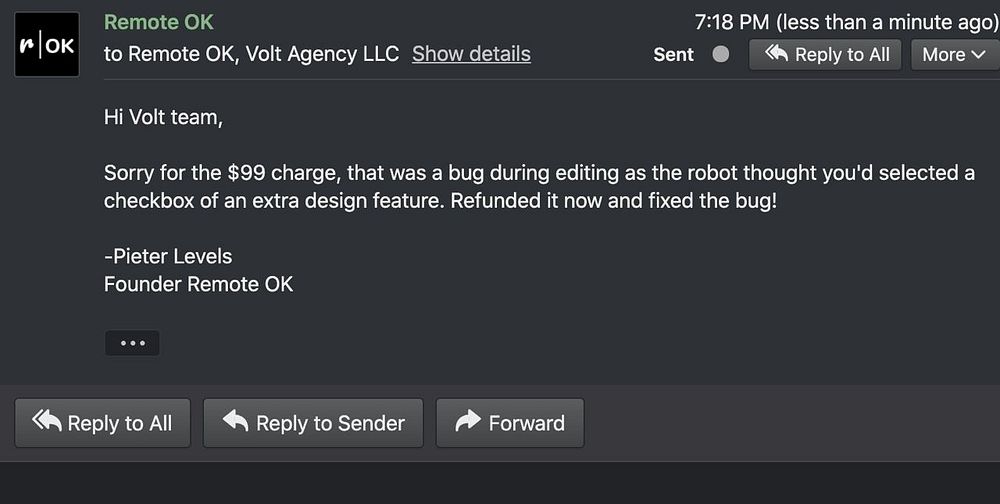Click the Pieter Levels signature line
The height and width of the screenshot is (504, 1000).
168,256
